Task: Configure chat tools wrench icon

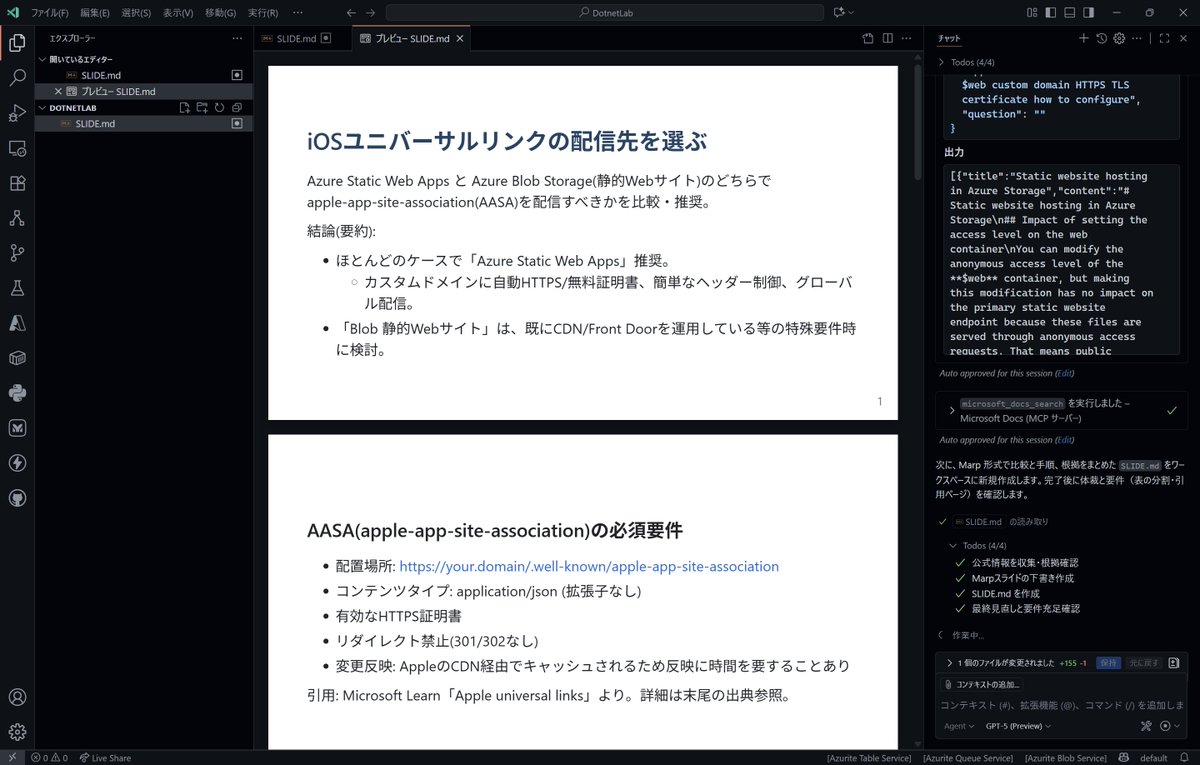Action: (x=1147, y=726)
